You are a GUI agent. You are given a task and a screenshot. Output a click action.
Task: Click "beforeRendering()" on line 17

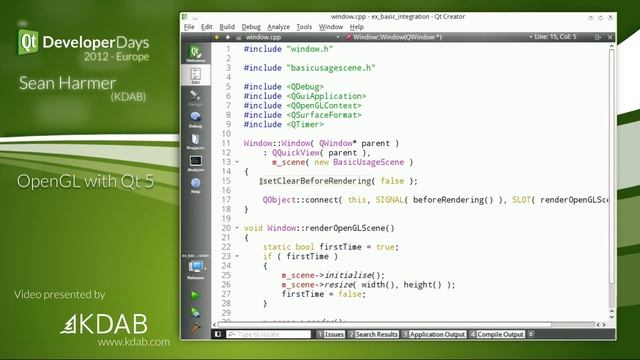point(453,200)
